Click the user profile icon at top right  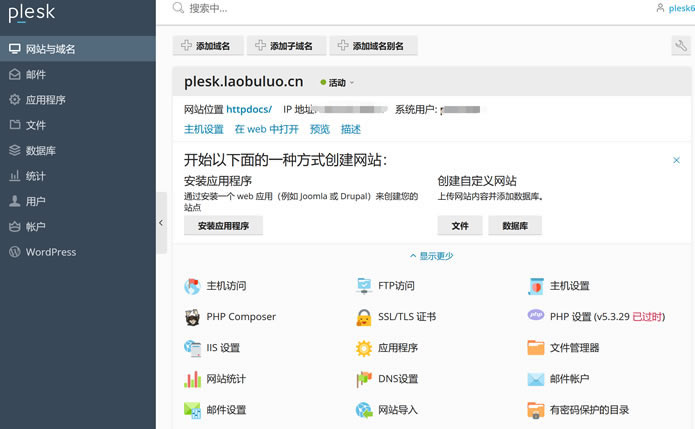(x=660, y=8)
